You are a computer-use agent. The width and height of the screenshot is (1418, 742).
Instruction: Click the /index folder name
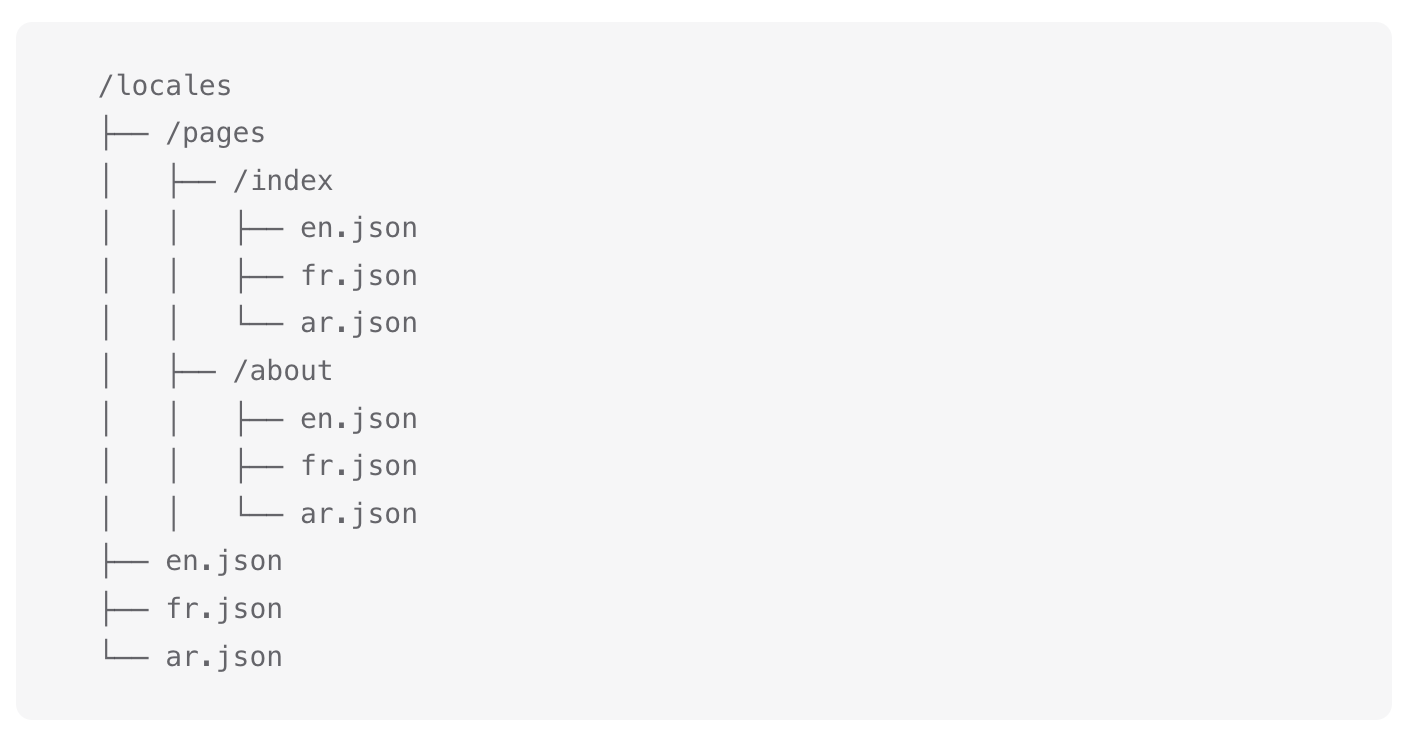[283, 181]
